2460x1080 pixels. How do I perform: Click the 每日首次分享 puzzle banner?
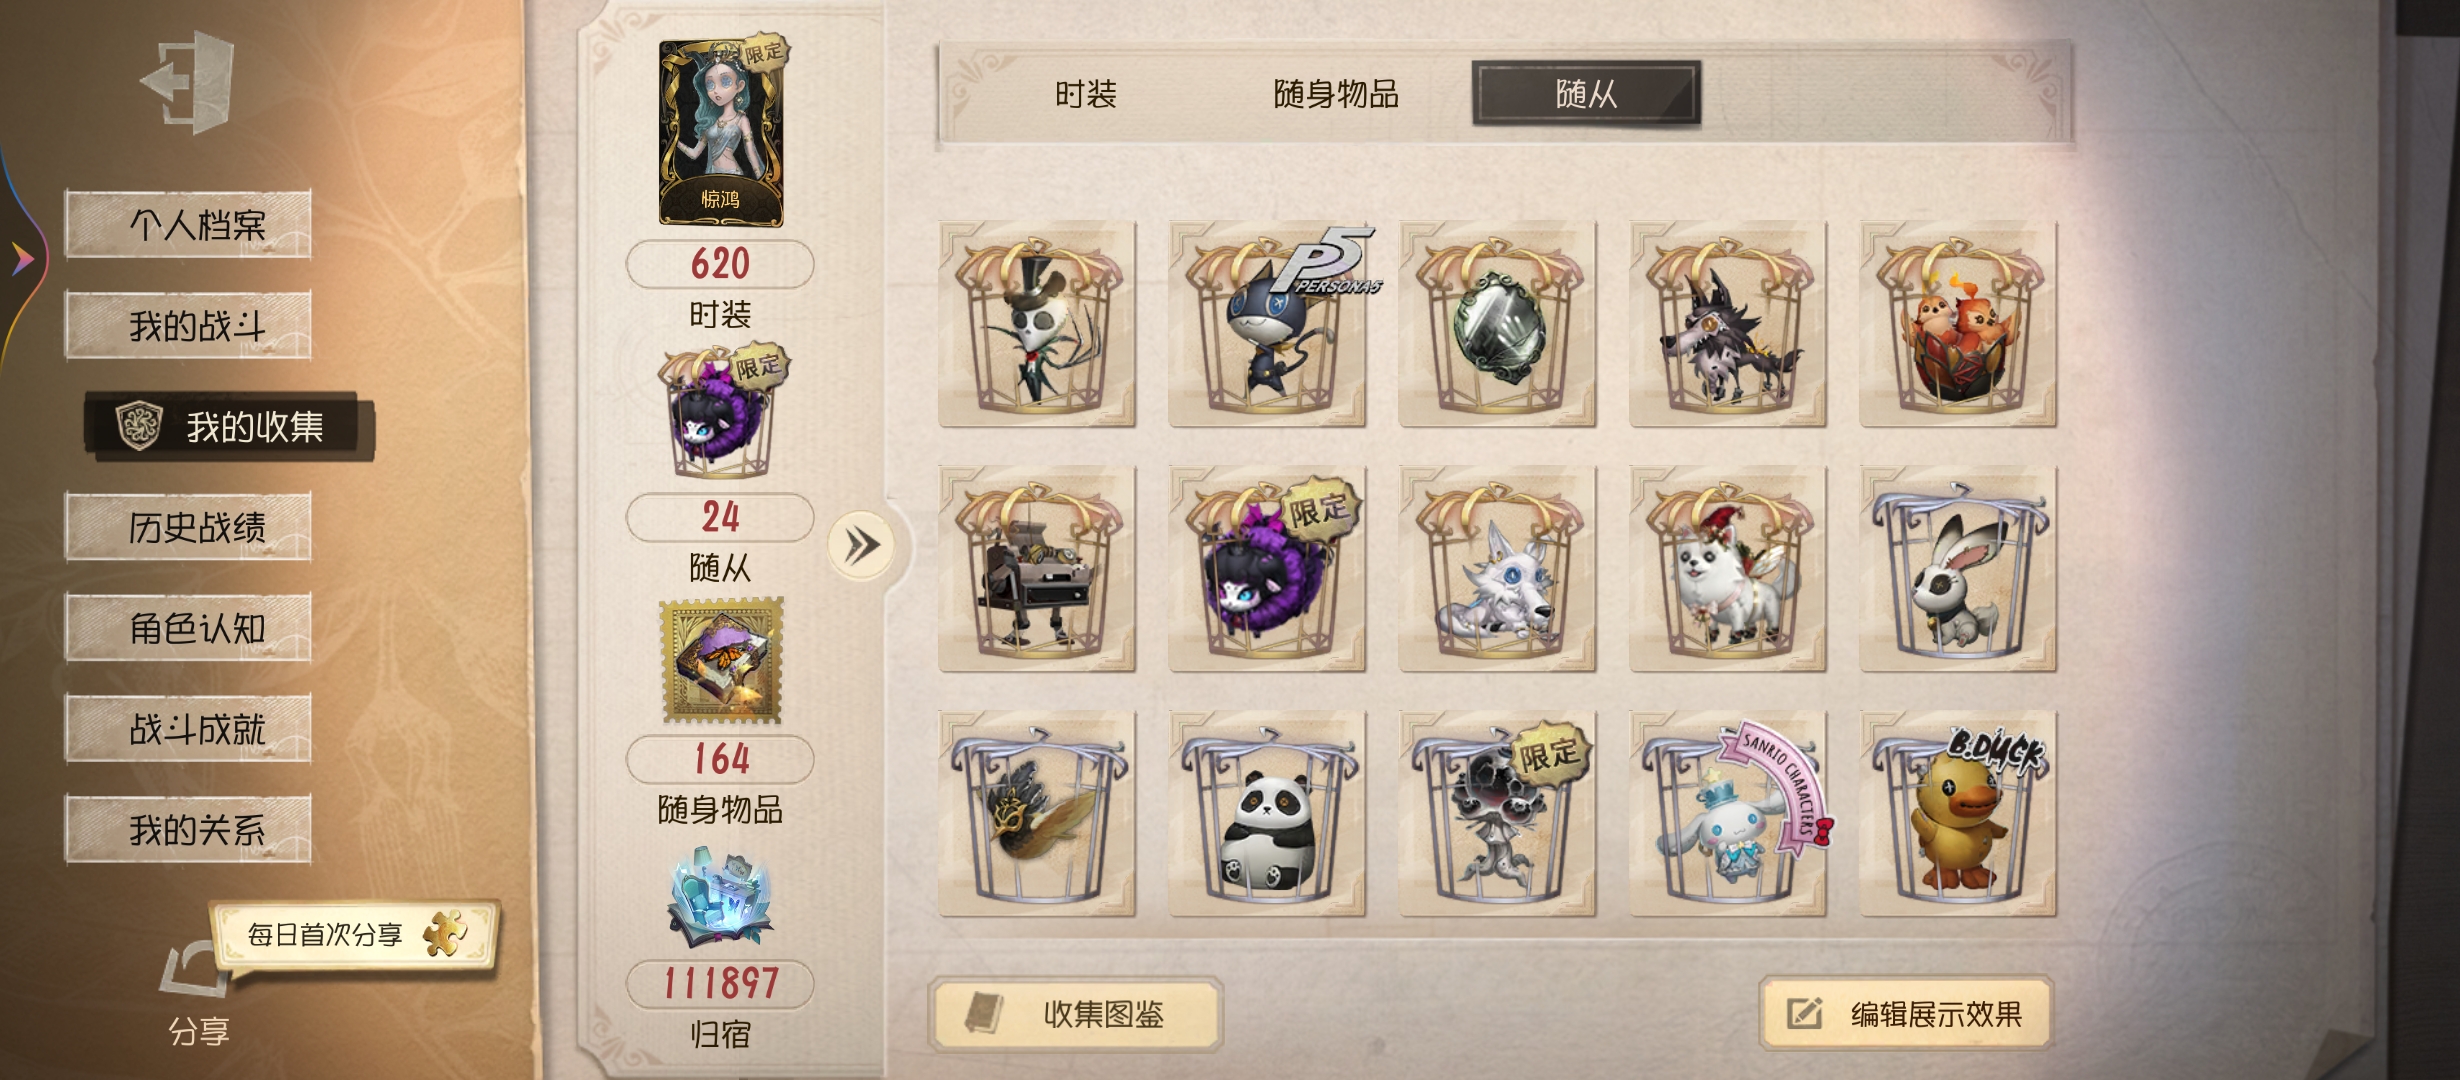coord(354,934)
